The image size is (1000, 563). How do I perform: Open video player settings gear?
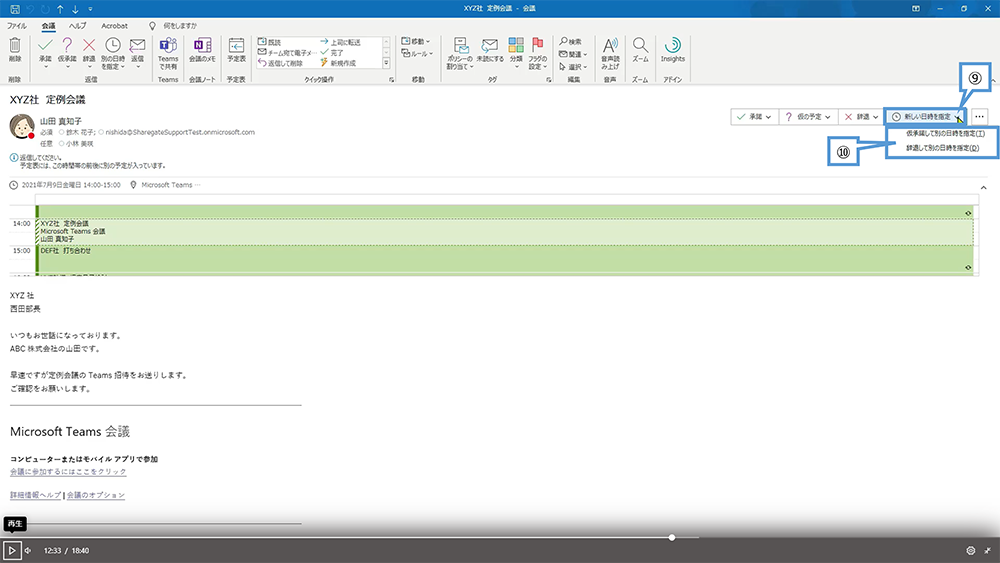(x=971, y=550)
